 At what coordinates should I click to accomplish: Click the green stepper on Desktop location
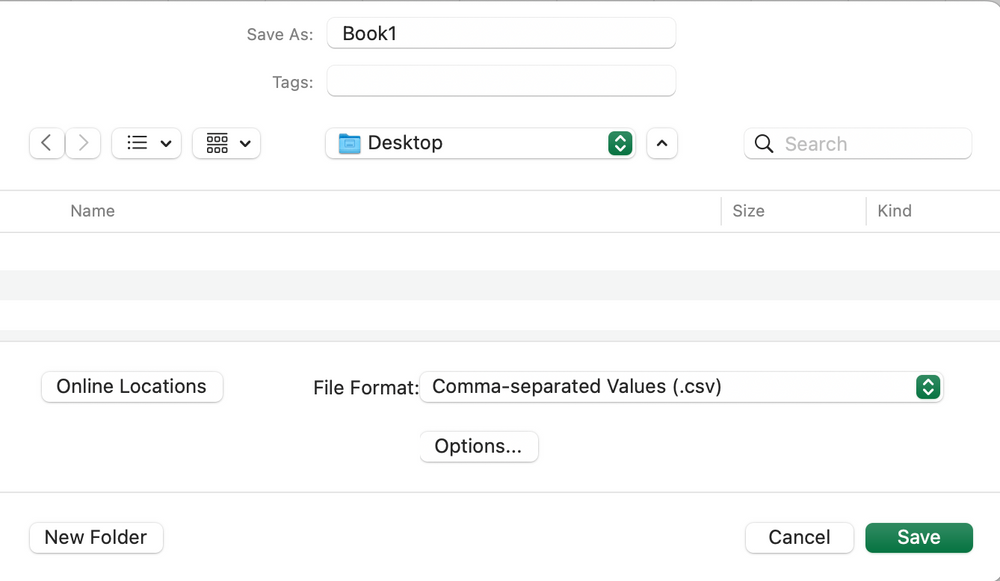(x=620, y=143)
